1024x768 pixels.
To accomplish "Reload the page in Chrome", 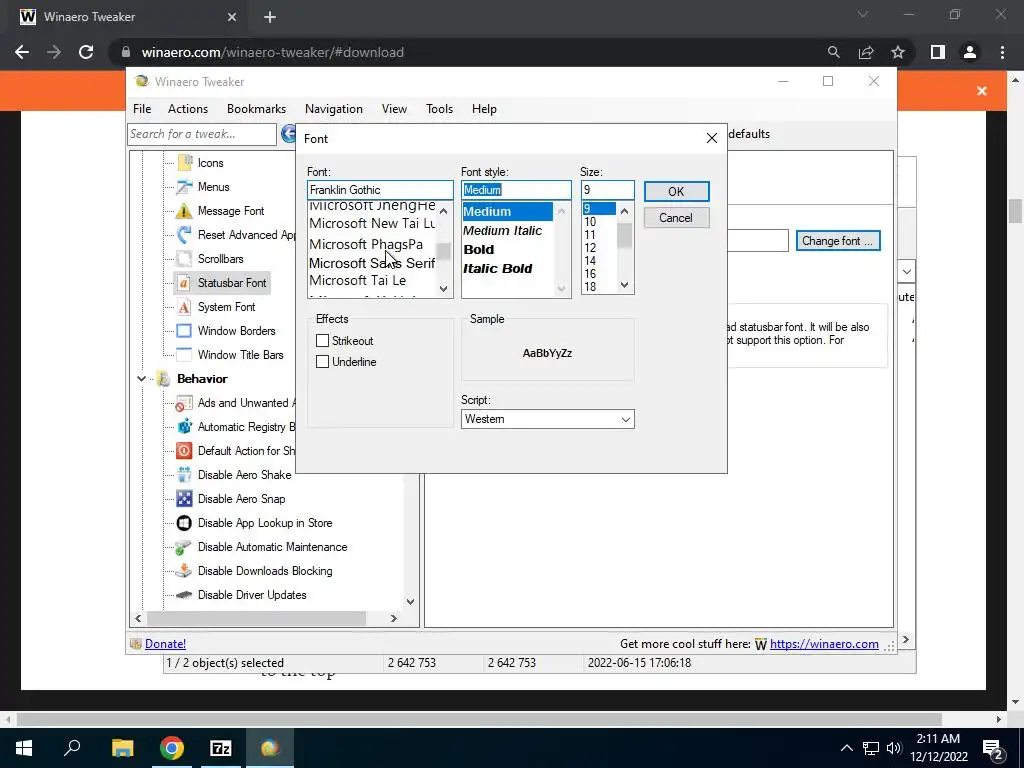I will [x=86, y=52].
